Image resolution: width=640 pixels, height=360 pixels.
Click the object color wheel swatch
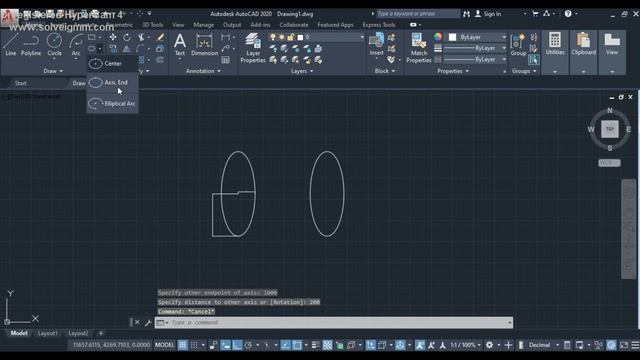(438, 37)
